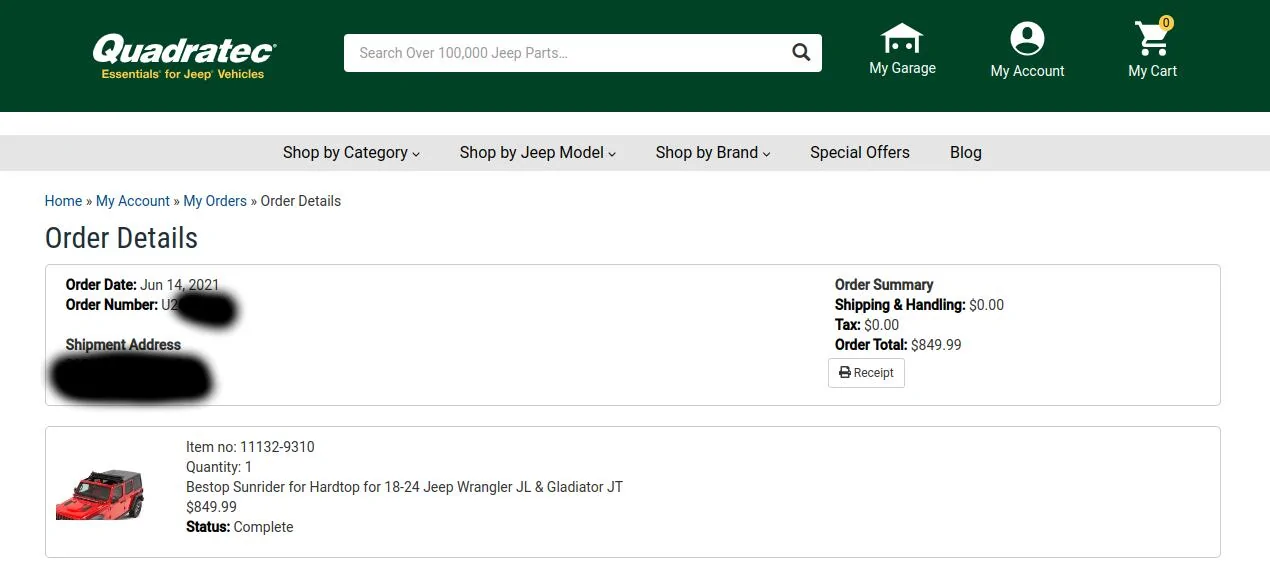This screenshot has width=1270, height=571.
Task: Go to Home breadcrumb link
Action: [x=63, y=201]
